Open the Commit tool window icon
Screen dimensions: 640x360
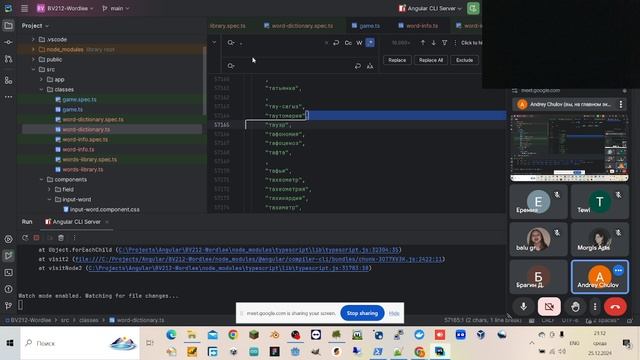click(x=8, y=42)
